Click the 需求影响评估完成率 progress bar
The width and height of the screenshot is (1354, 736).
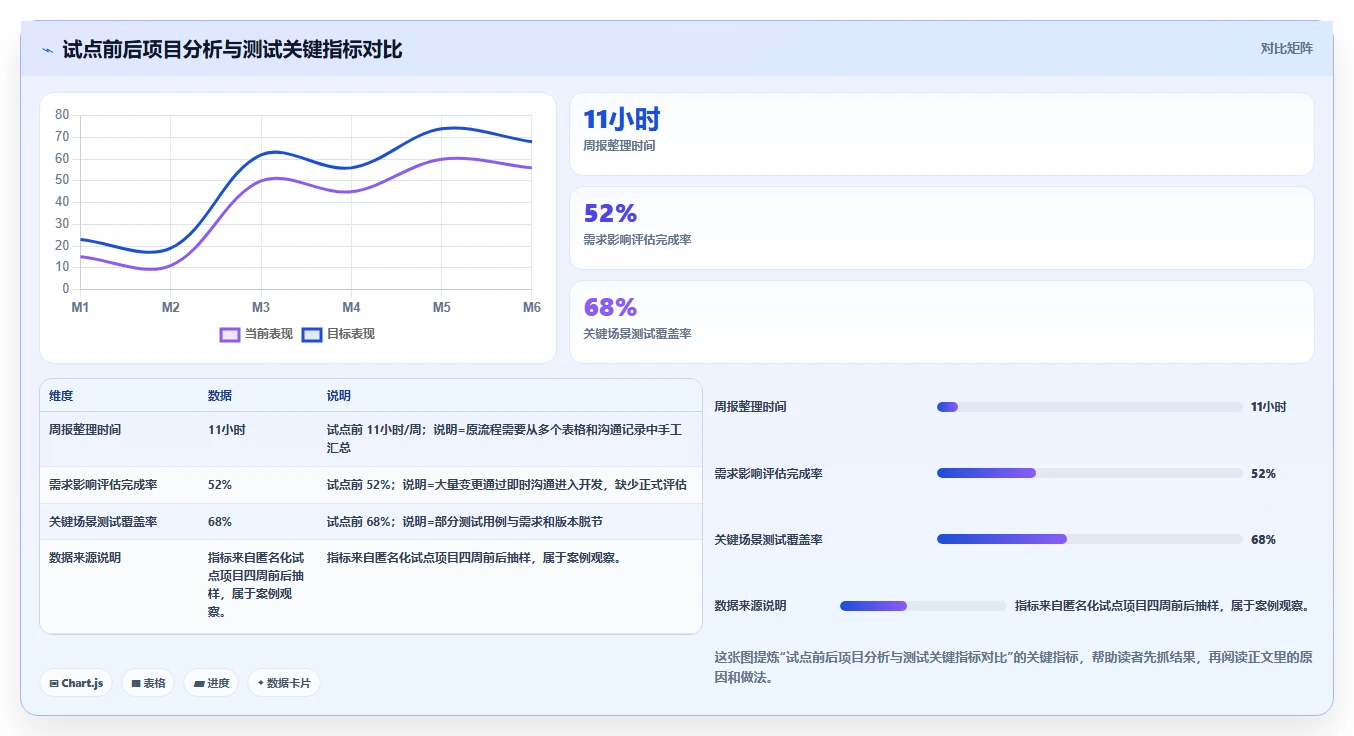(1089, 473)
